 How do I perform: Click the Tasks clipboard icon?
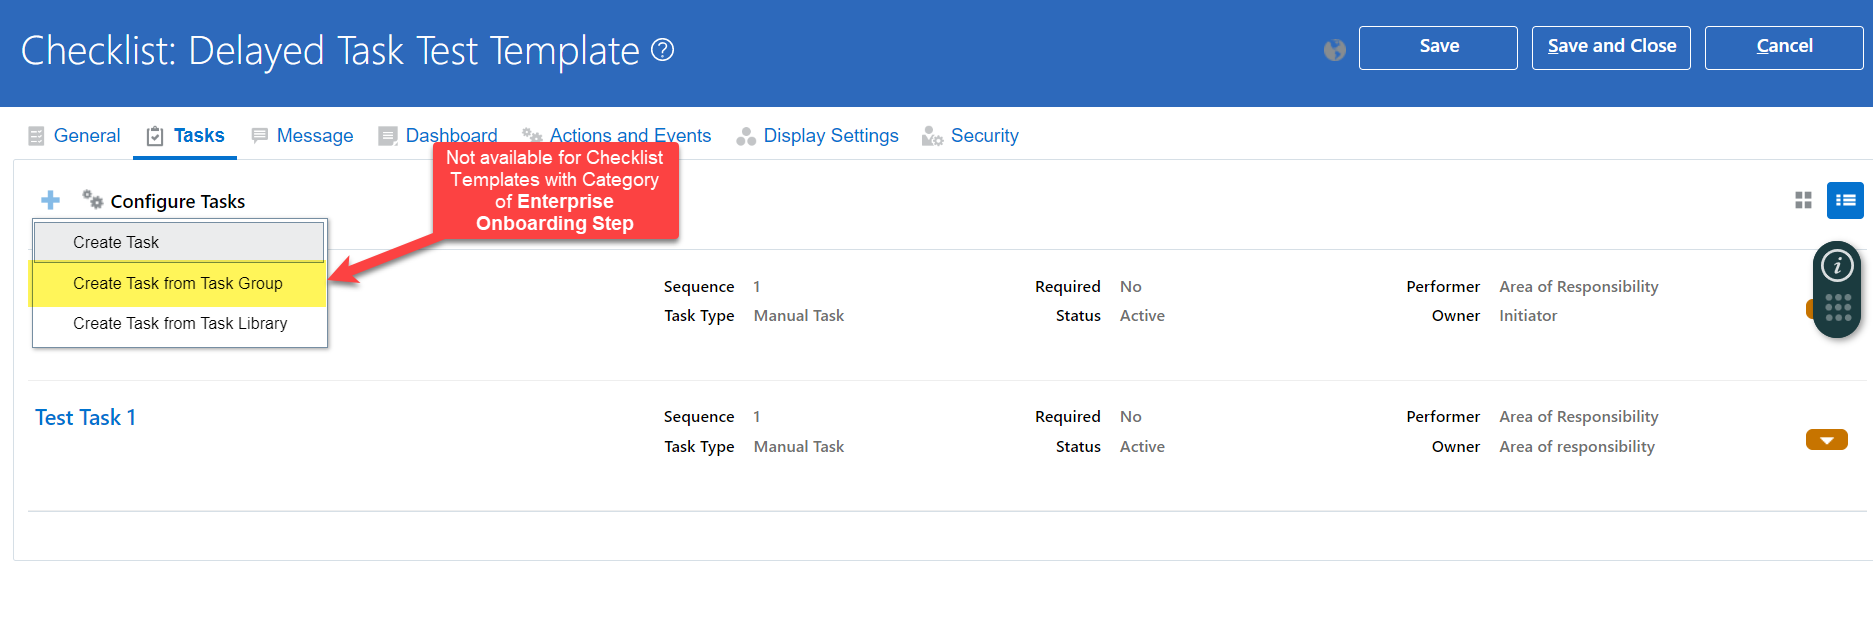pyautogui.click(x=155, y=136)
